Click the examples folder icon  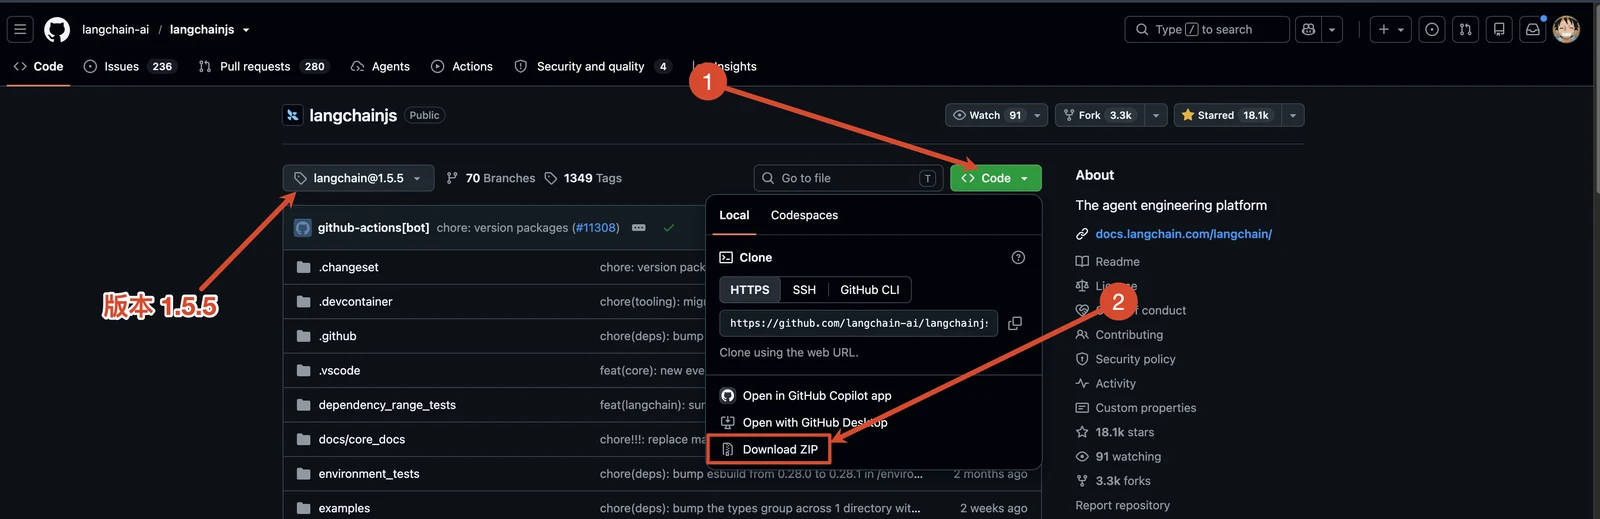pos(303,508)
